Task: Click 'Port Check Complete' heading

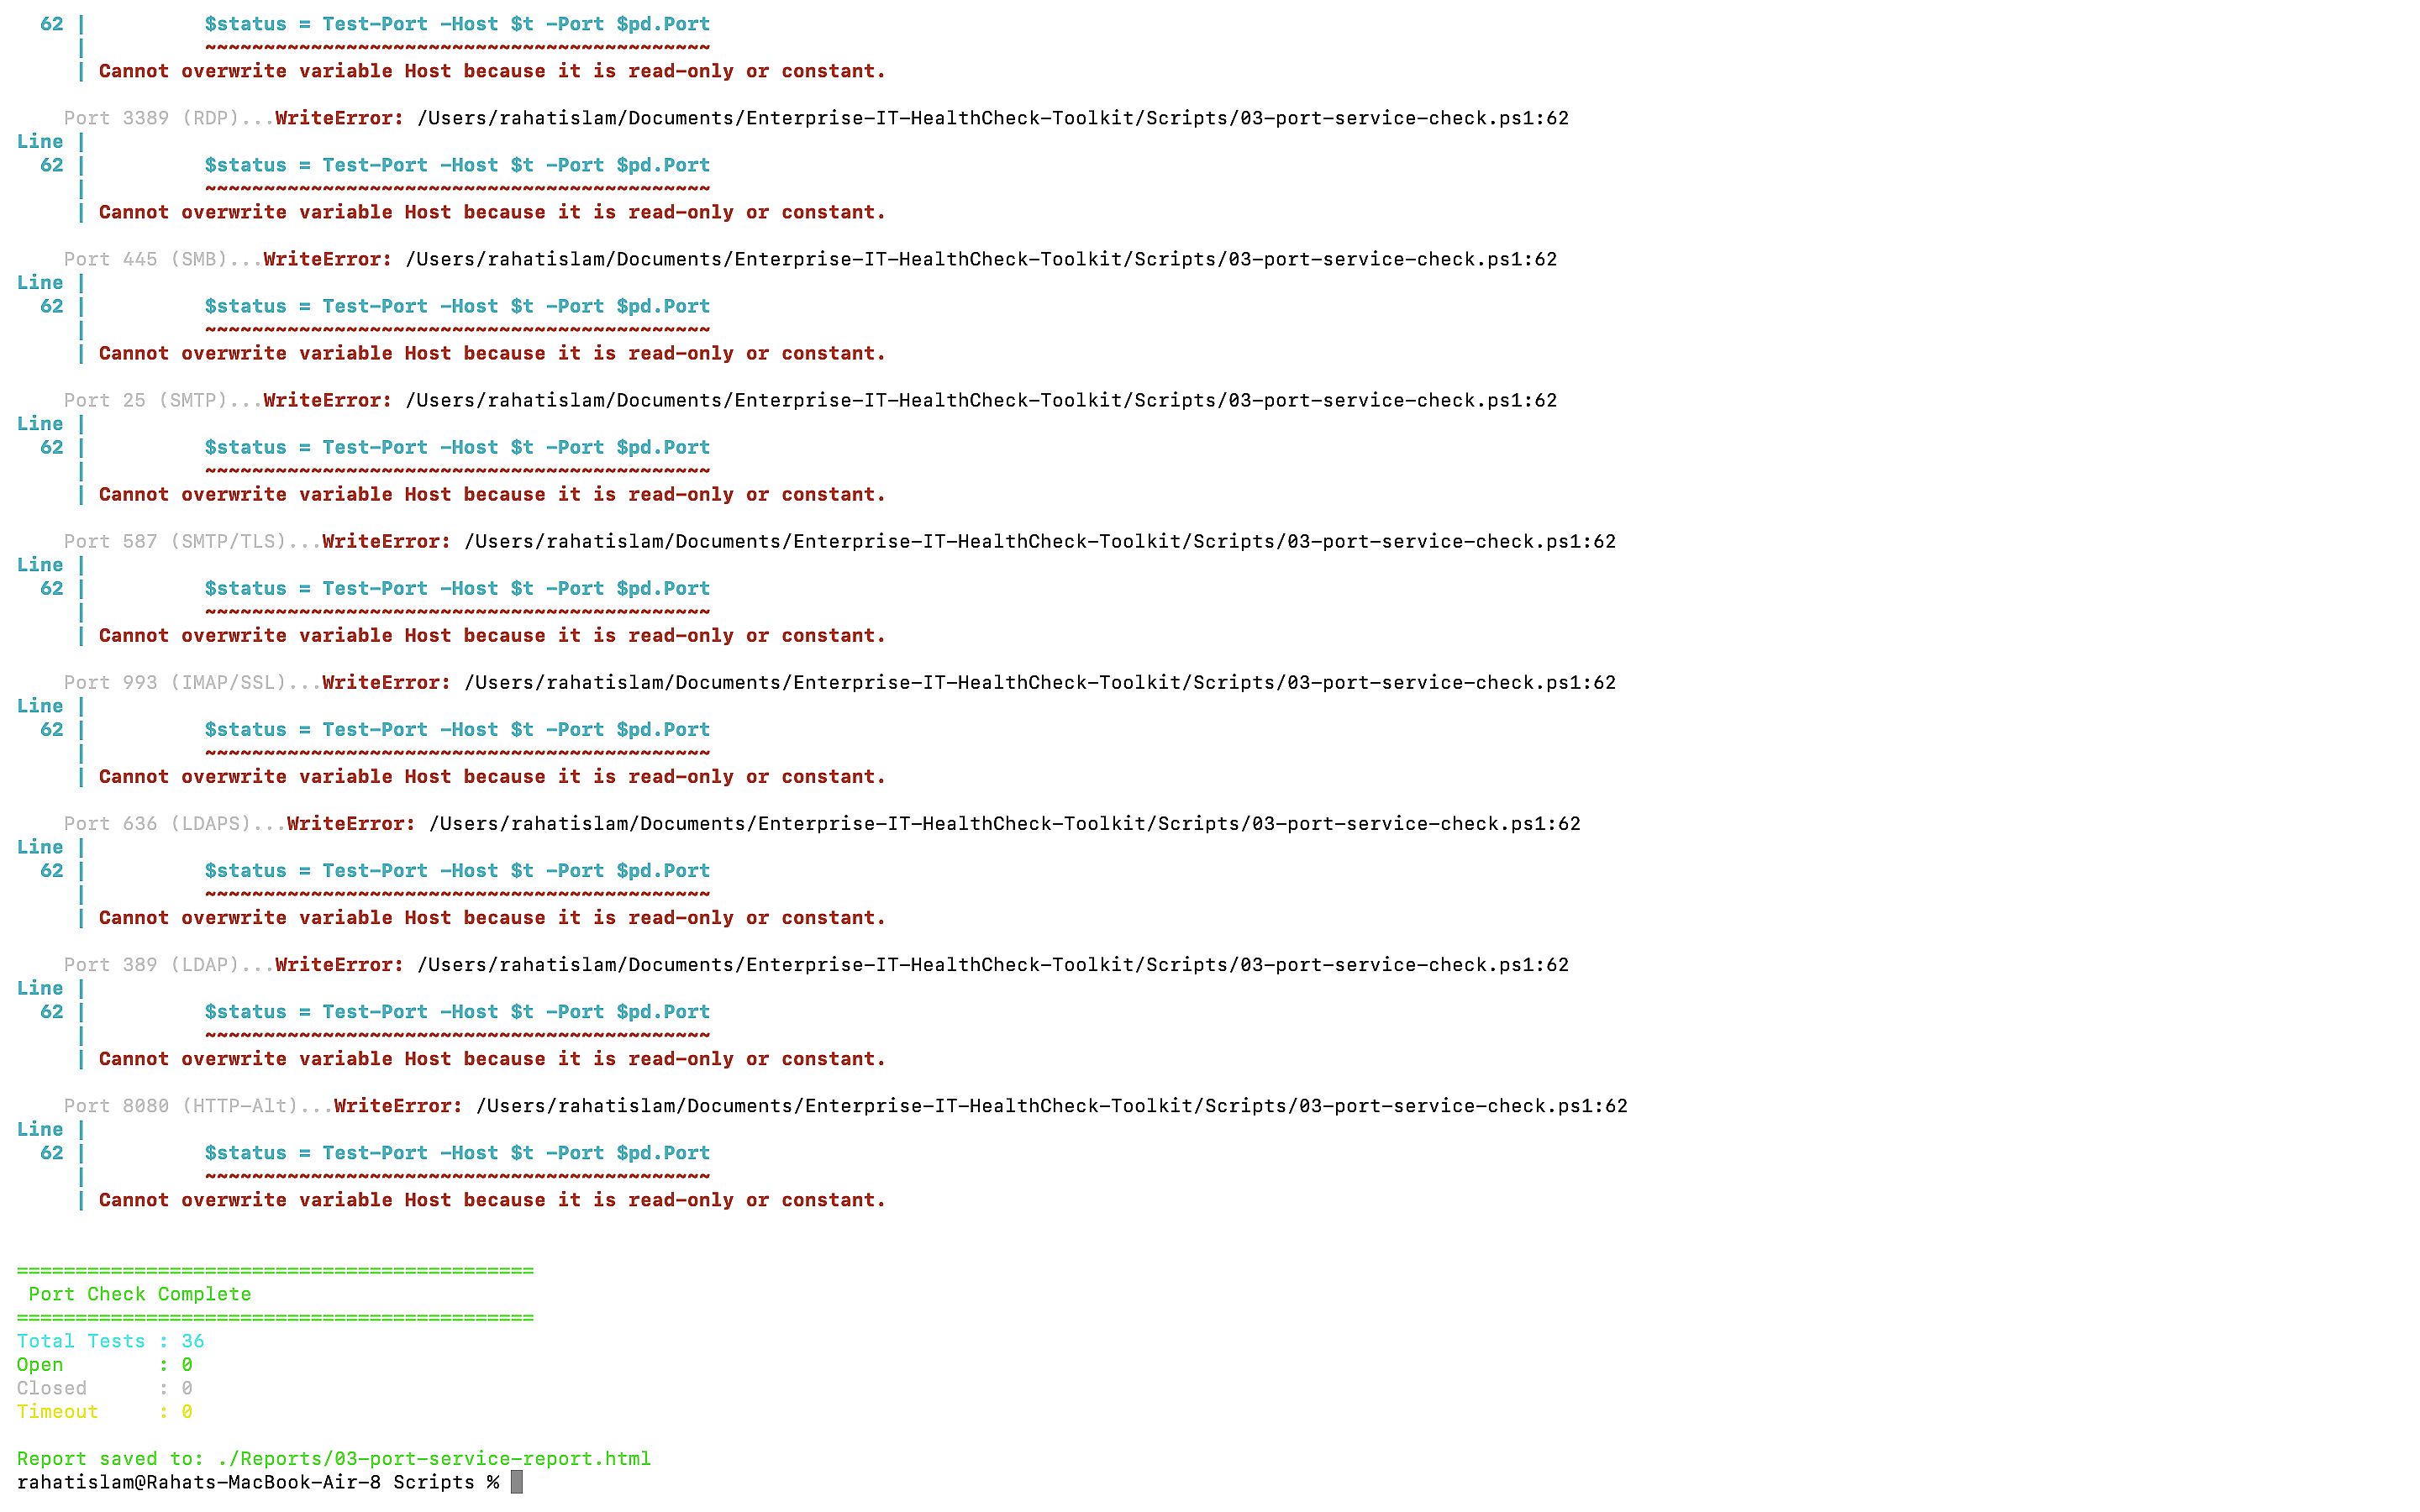Action: pyautogui.click(x=140, y=1294)
